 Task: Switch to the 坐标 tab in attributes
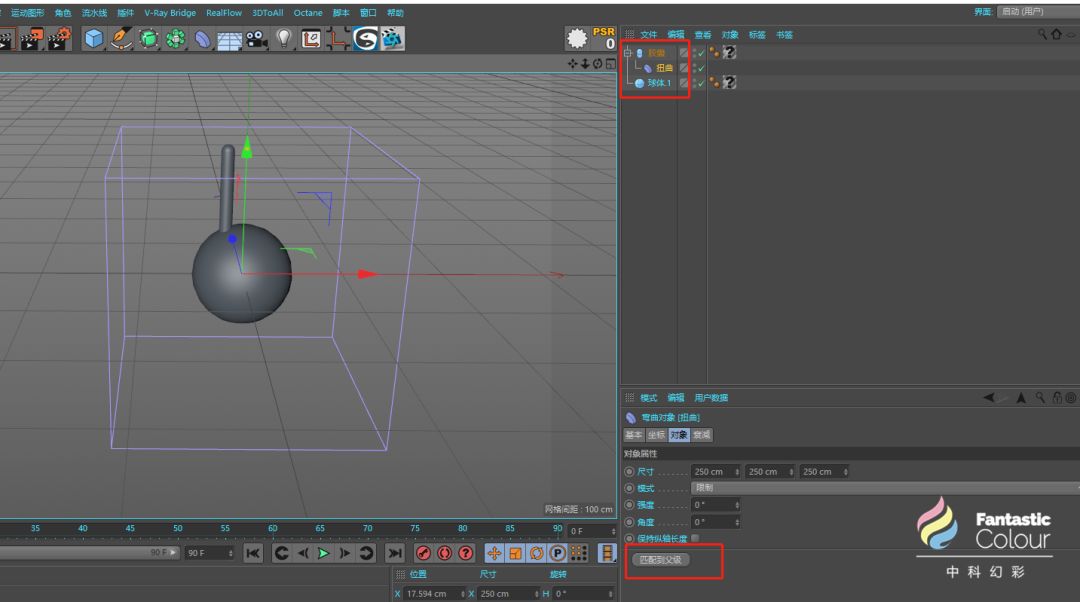tap(656, 435)
